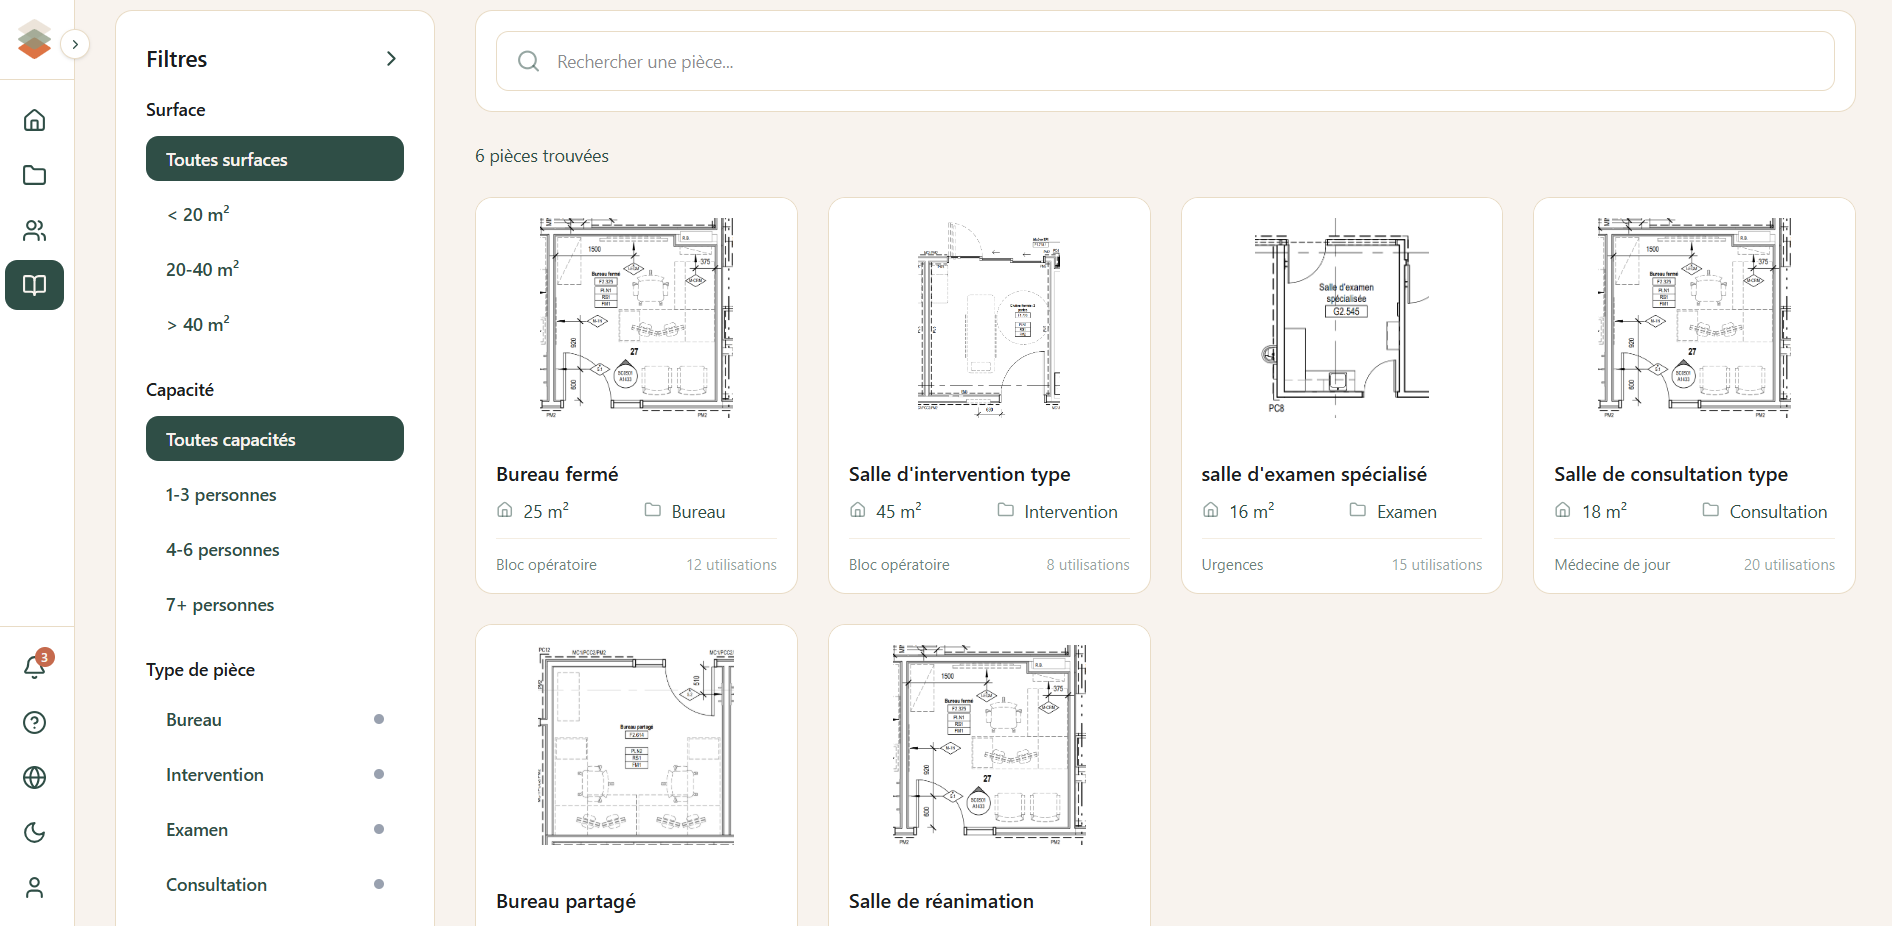Click the Bureau fermé card title
Viewport: 1892px width, 926px height.
coord(557,474)
